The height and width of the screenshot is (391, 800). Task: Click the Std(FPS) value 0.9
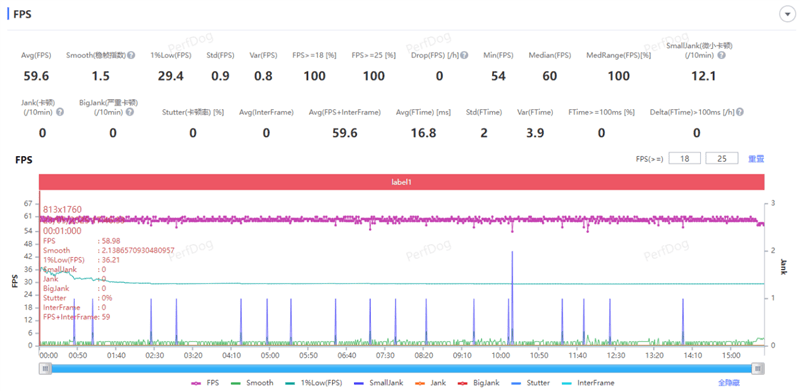(x=220, y=77)
